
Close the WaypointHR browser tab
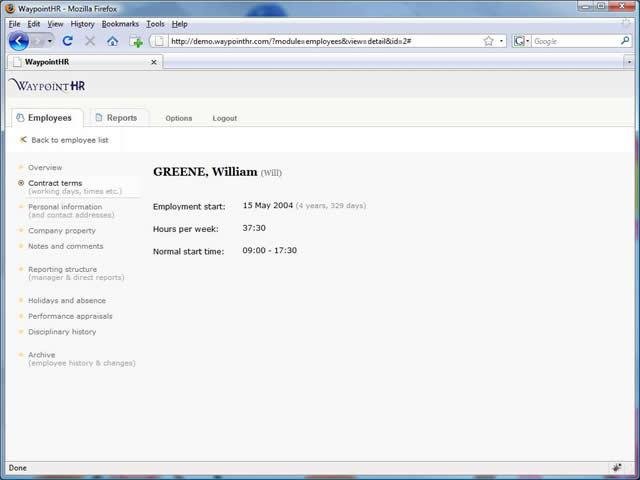154,62
